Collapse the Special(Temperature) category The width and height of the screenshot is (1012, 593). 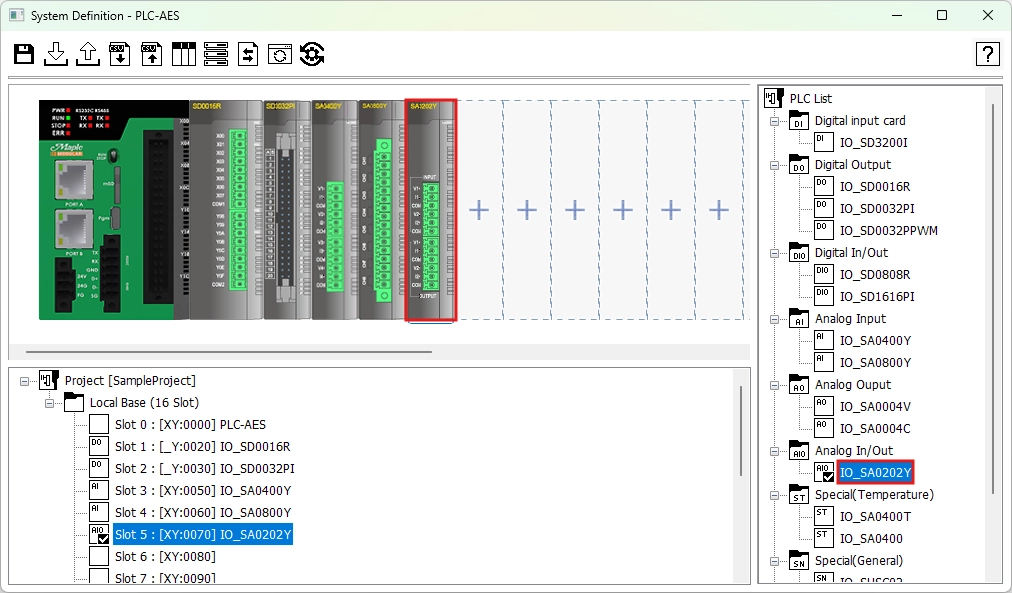tap(774, 496)
